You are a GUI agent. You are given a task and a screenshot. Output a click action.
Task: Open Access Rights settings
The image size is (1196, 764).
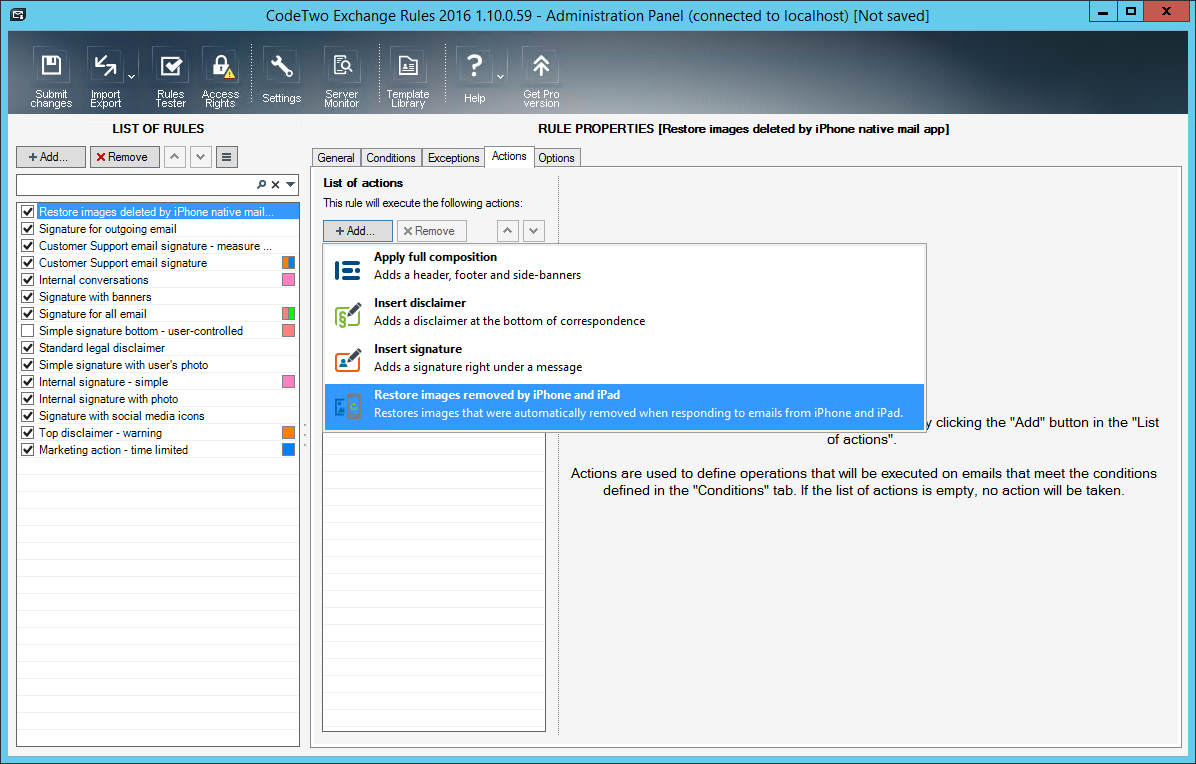[x=220, y=77]
